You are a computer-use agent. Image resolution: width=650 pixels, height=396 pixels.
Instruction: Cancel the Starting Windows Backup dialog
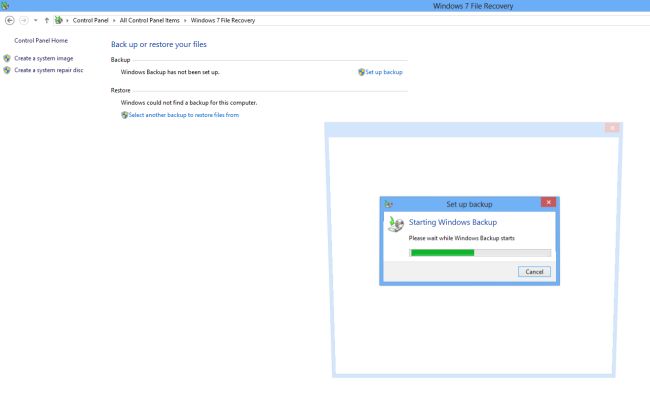[x=534, y=272]
